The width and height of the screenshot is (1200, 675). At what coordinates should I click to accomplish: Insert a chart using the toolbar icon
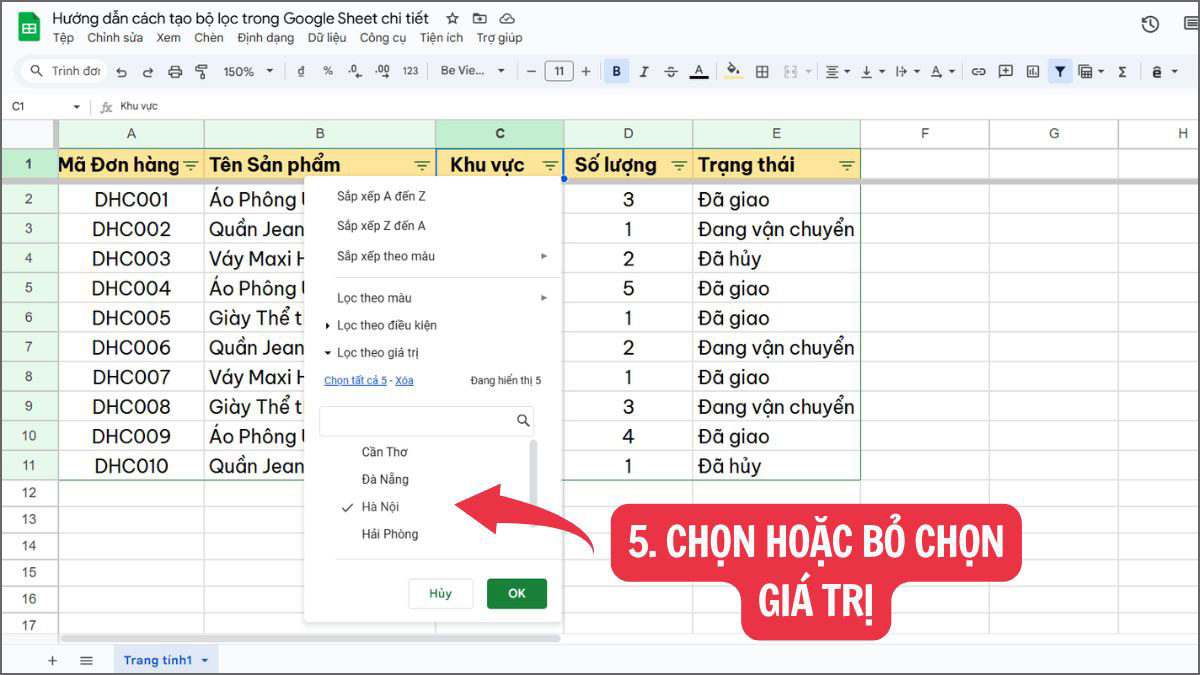point(1032,71)
